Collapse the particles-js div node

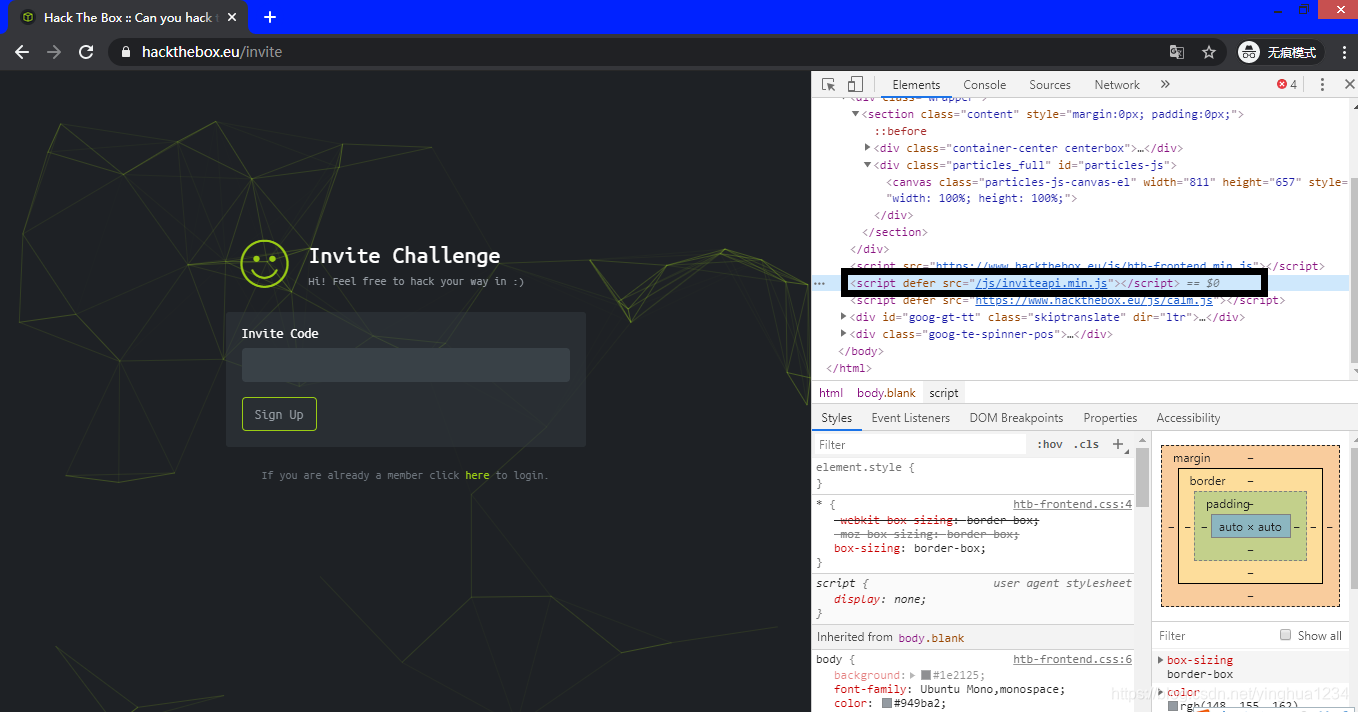[x=868, y=165]
